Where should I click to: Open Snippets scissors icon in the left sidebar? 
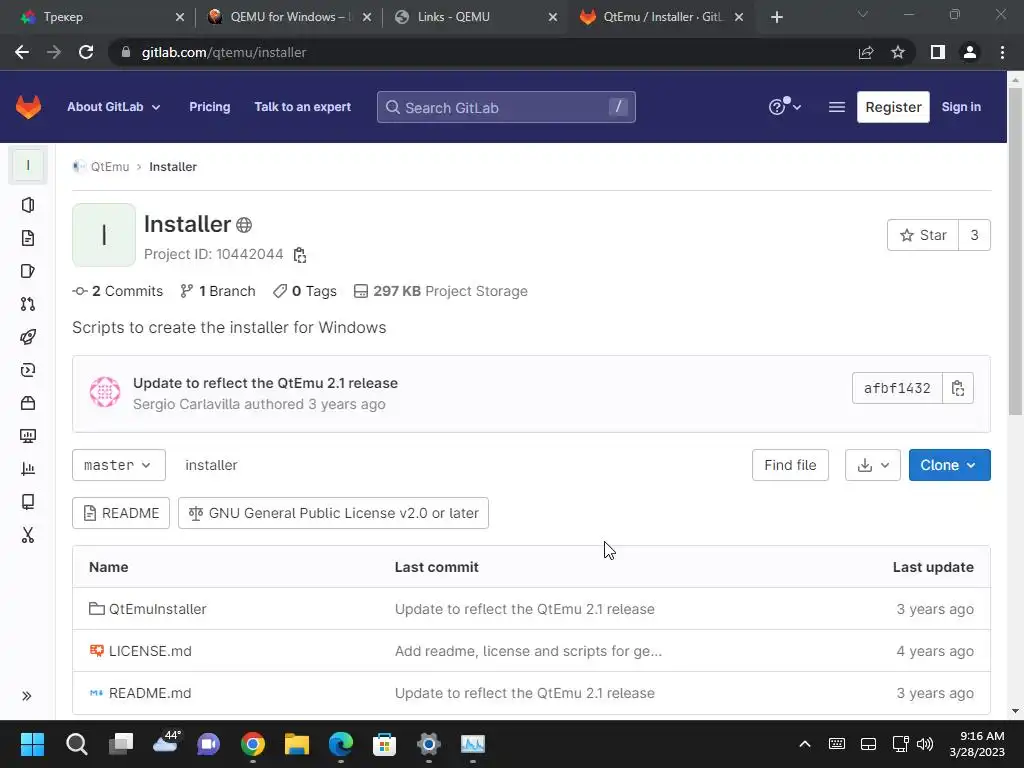point(27,536)
